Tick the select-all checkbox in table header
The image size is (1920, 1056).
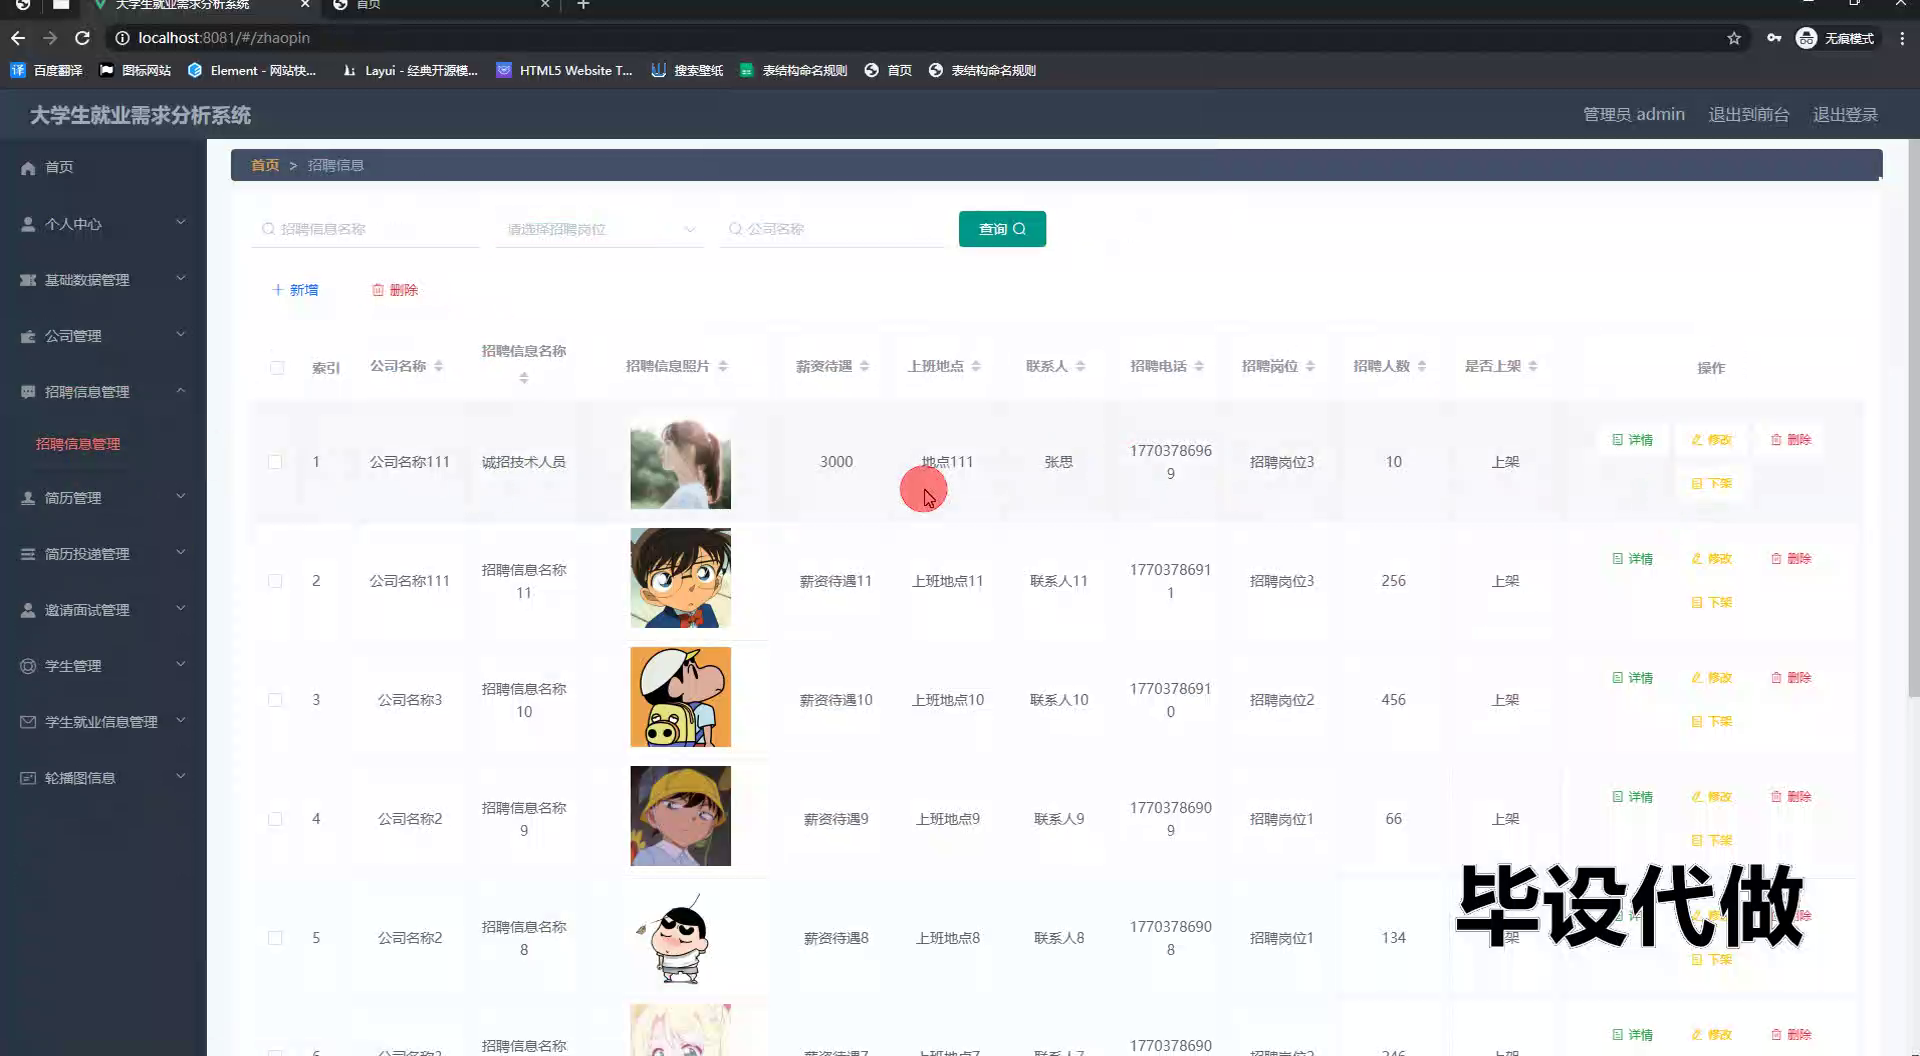pyautogui.click(x=277, y=368)
